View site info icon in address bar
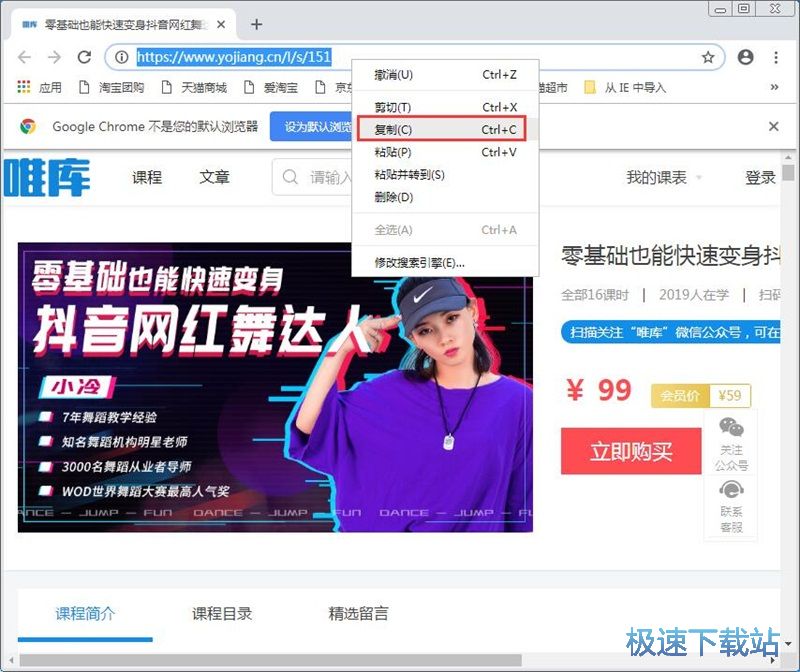Screen dimensions: 800x672 pos(121,57)
